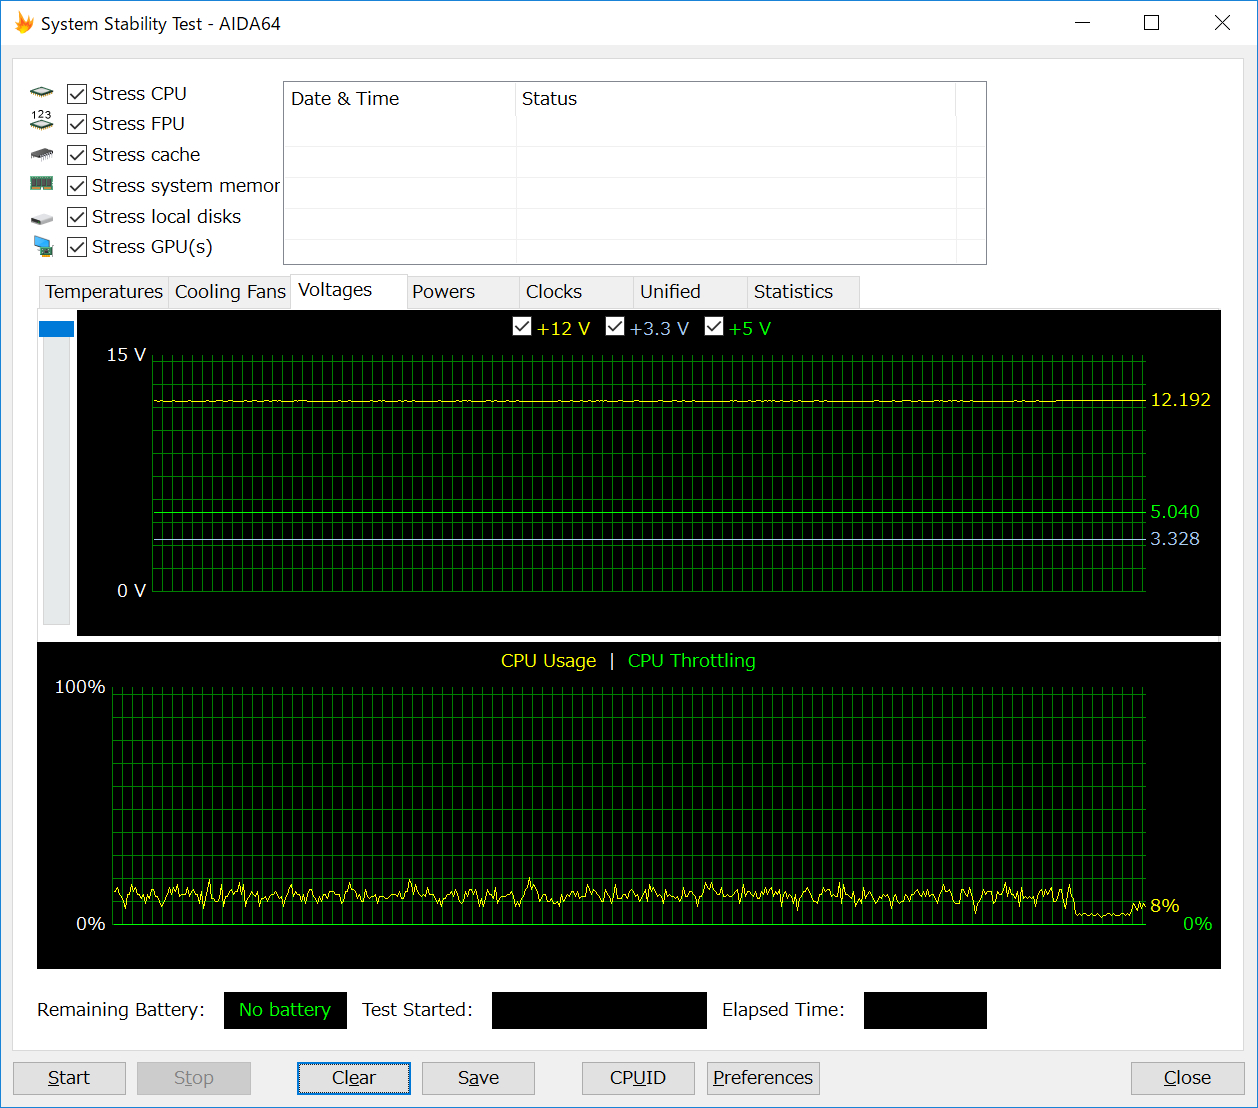
Task: Click the AIDA64 flame icon in title bar
Action: click(24, 23)
